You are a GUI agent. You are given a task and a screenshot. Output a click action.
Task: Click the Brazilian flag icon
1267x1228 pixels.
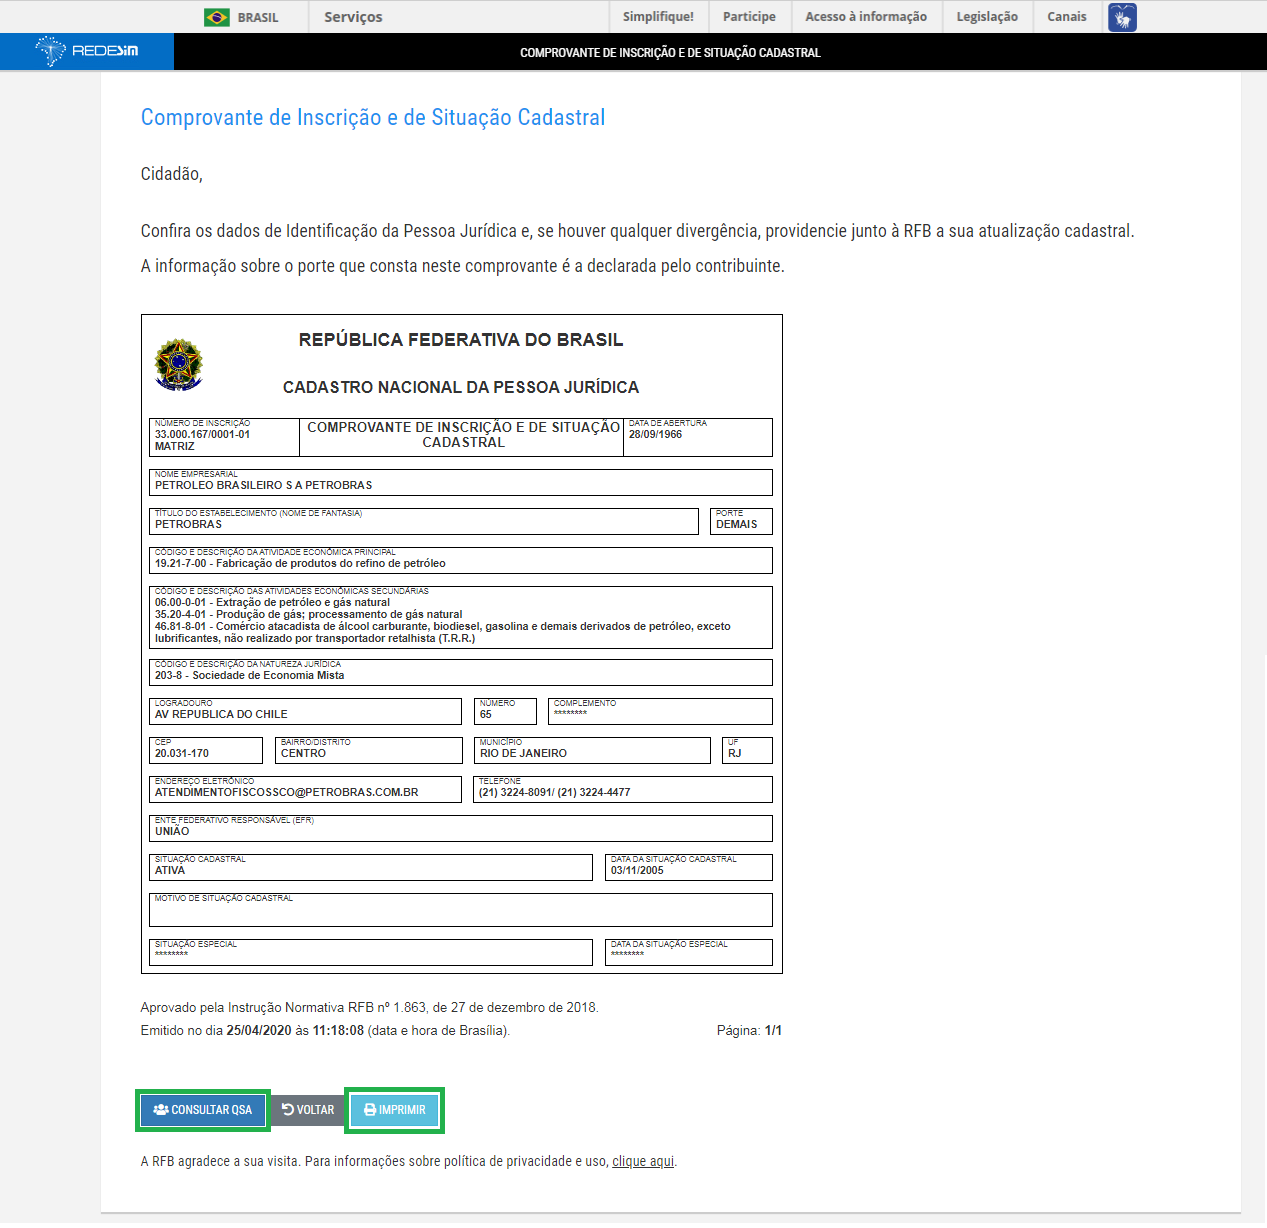click(x=219, y=16)
